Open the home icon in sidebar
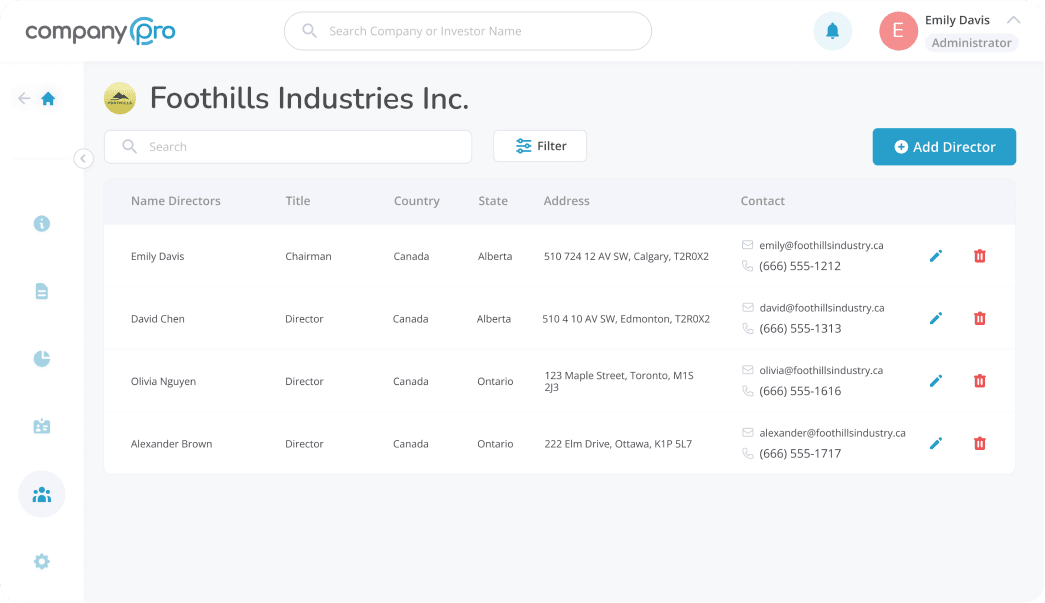The image size is (1045, 603). pyautogui.click(x=48, y=98)
